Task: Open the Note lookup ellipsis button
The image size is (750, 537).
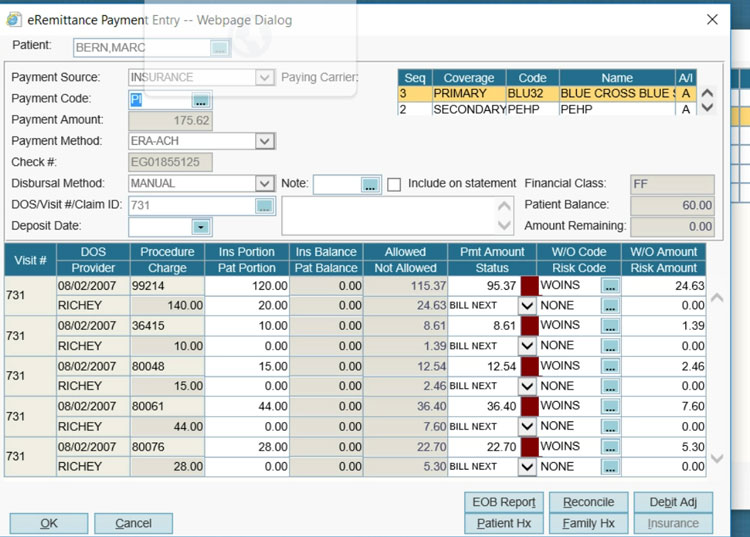Action: (370, 185)
